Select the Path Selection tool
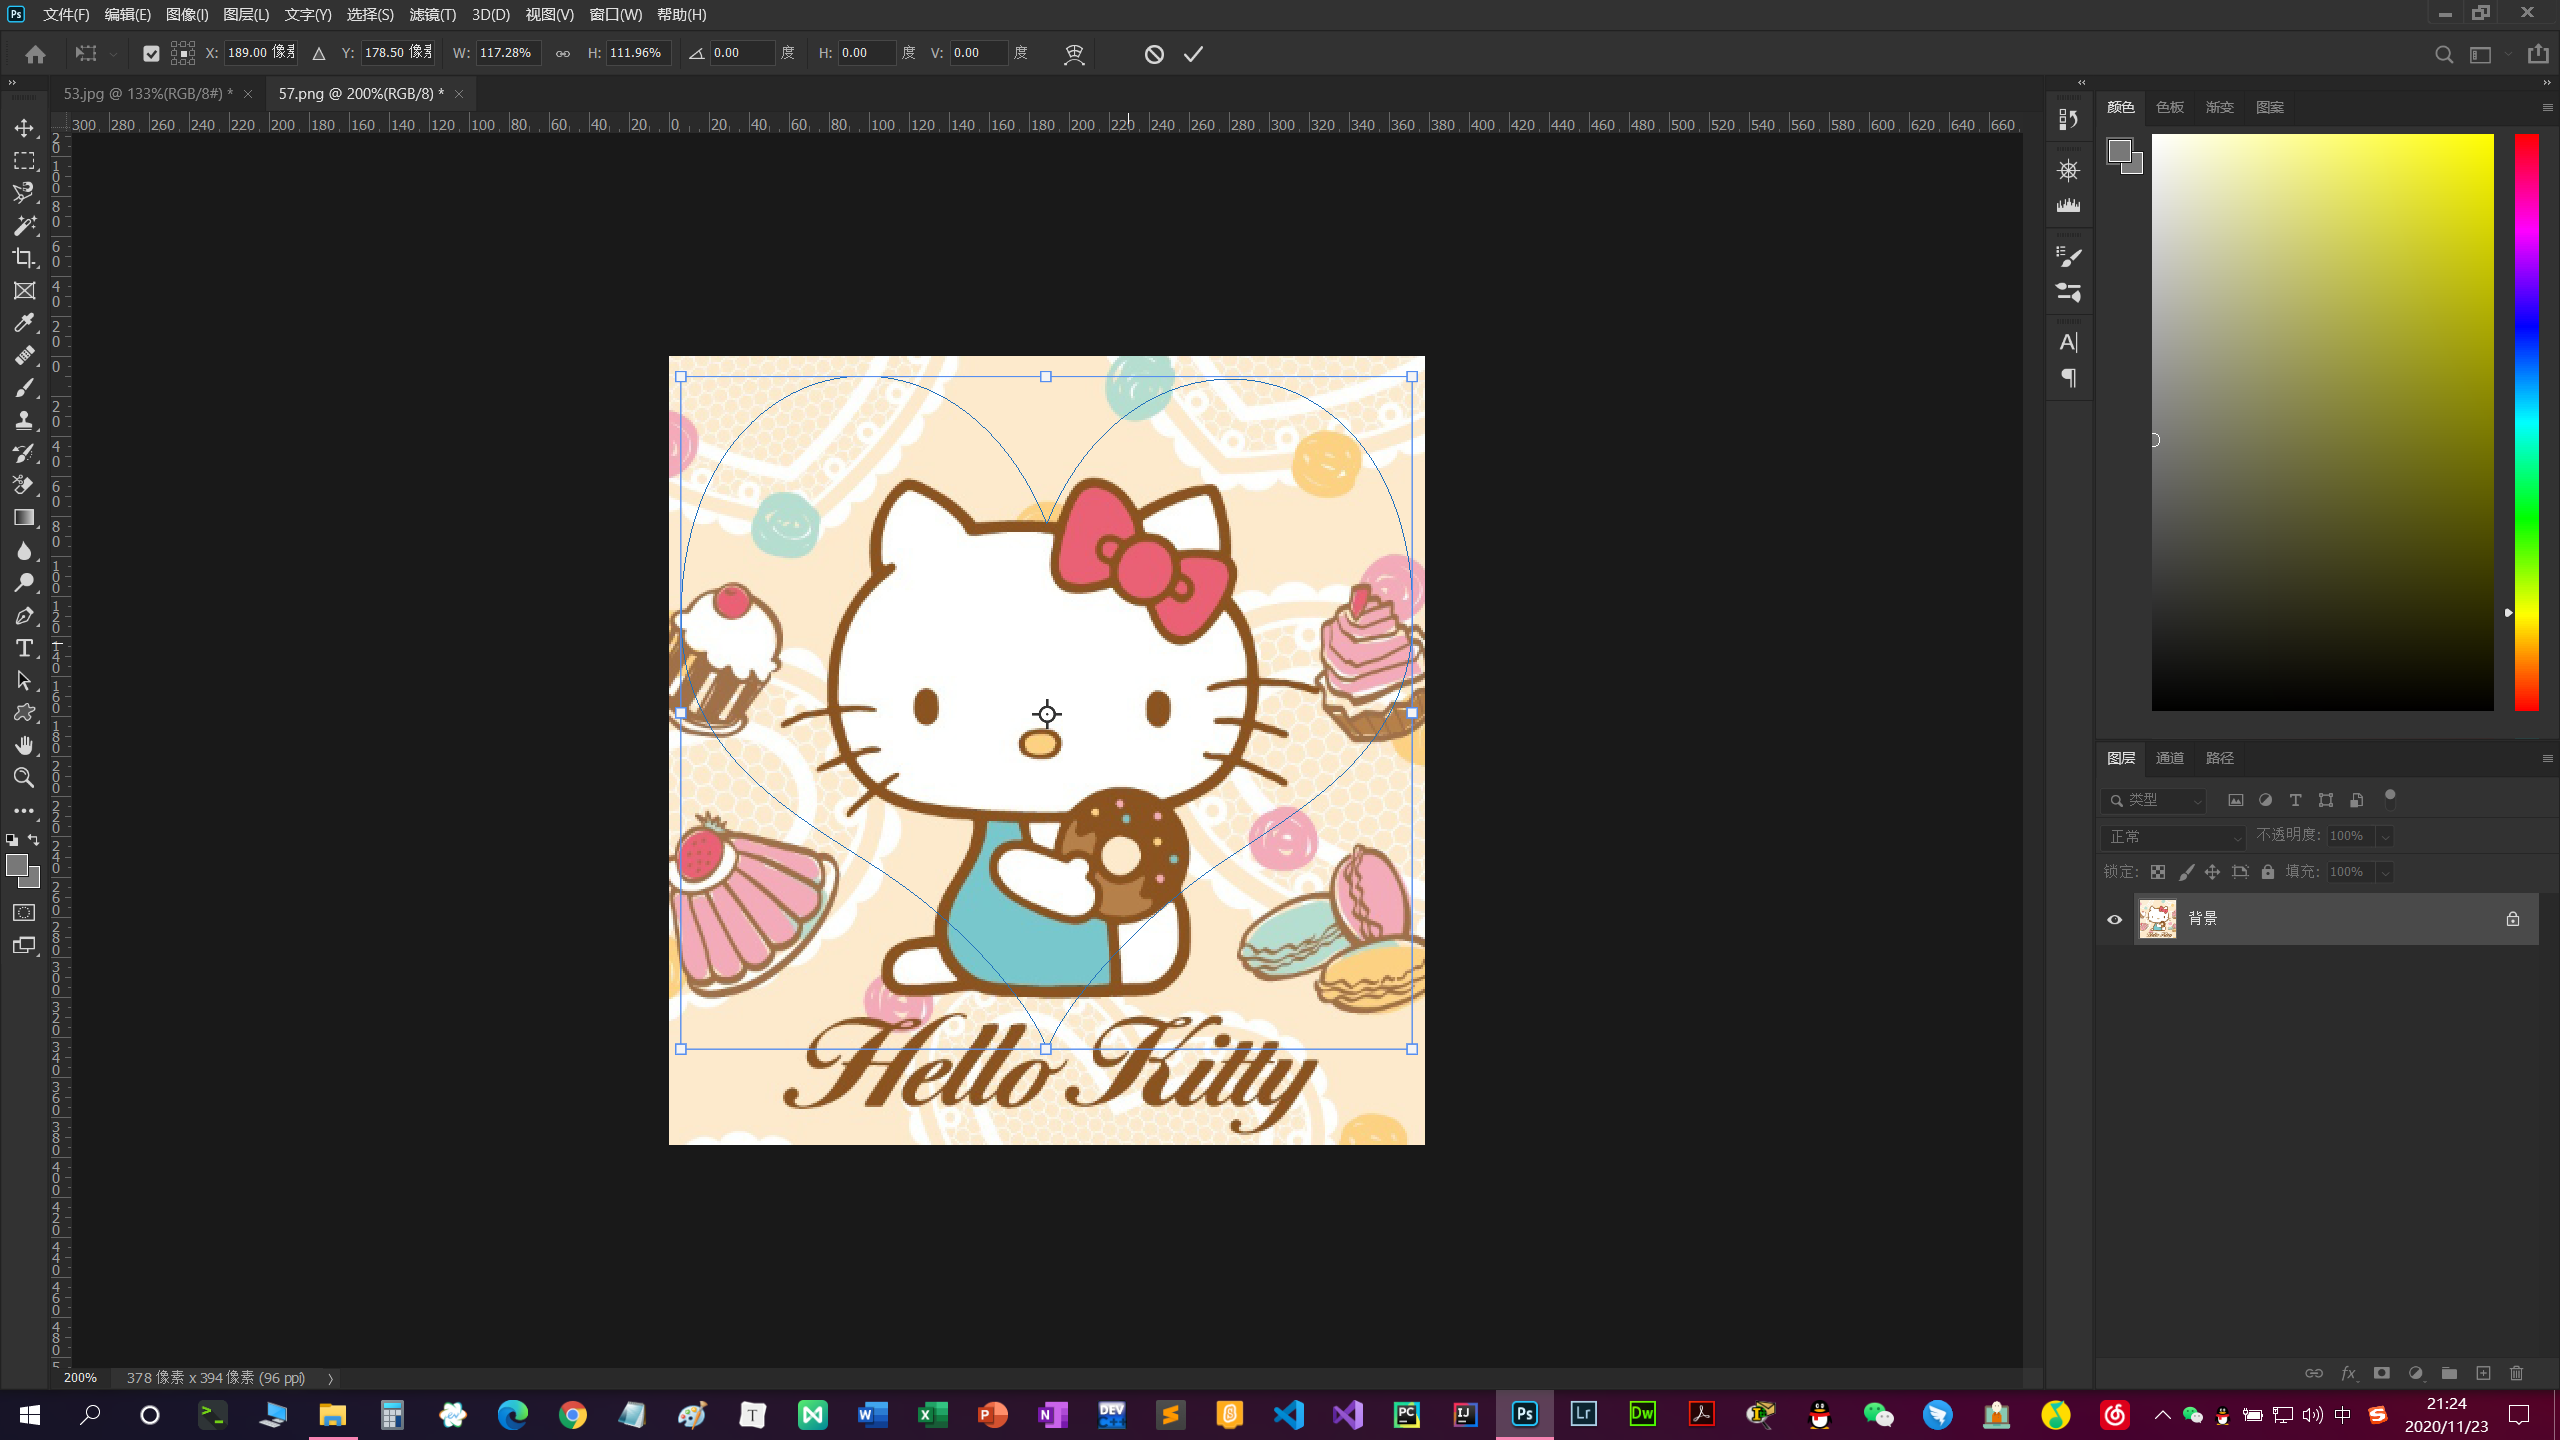2560x1440 pixels. 24,681
